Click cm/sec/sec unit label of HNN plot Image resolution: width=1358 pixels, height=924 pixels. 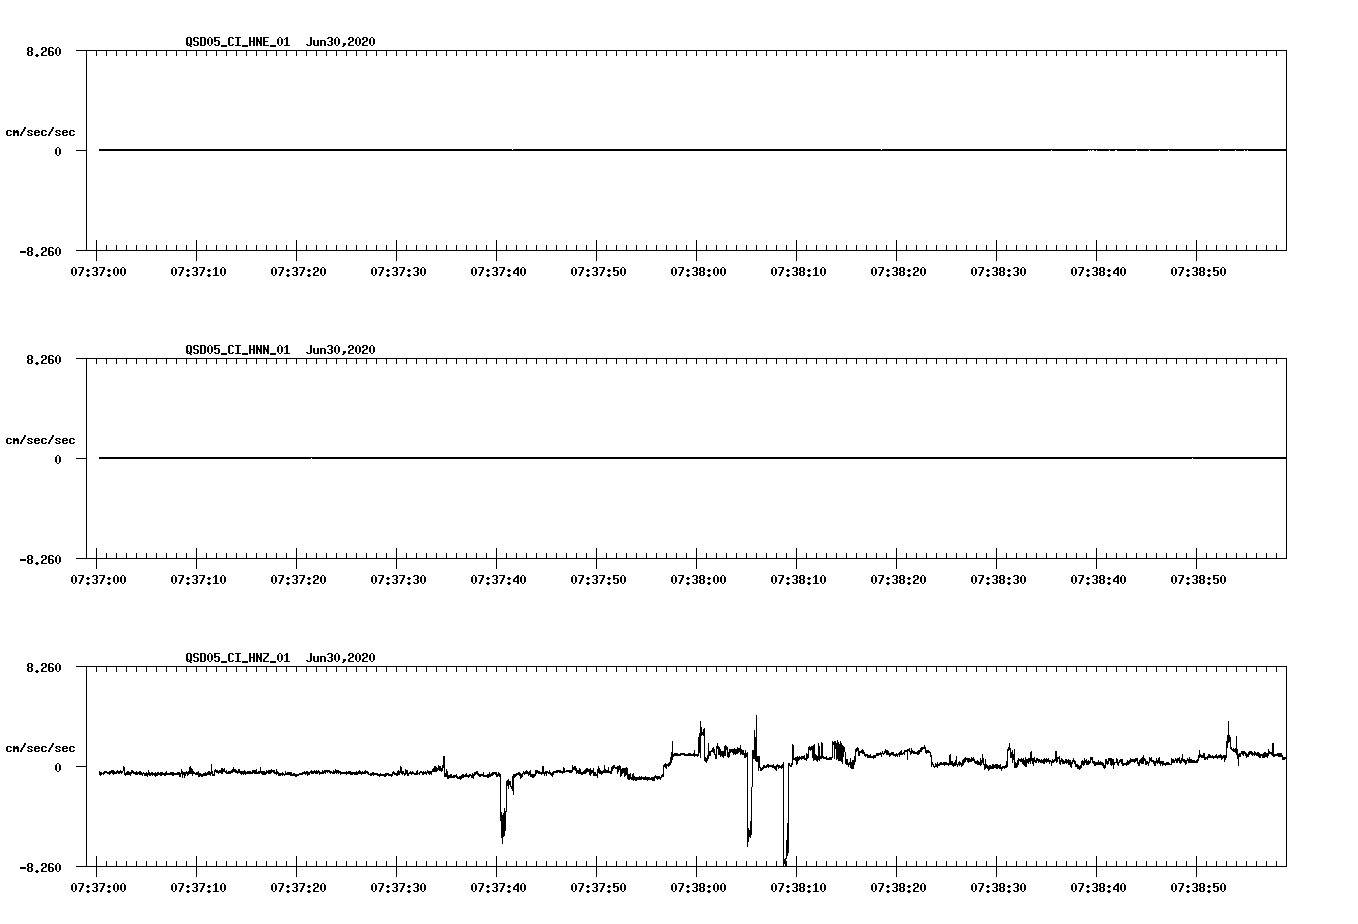click(x=40, y=440)
